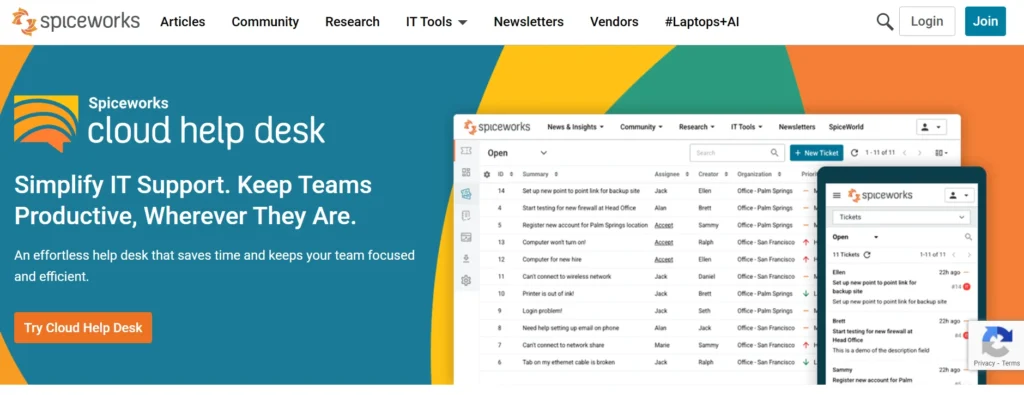Viewport: 1024px width, 395px height.
Task: Sort the table by the ID column arrows
Action: [x=511, y=174]
